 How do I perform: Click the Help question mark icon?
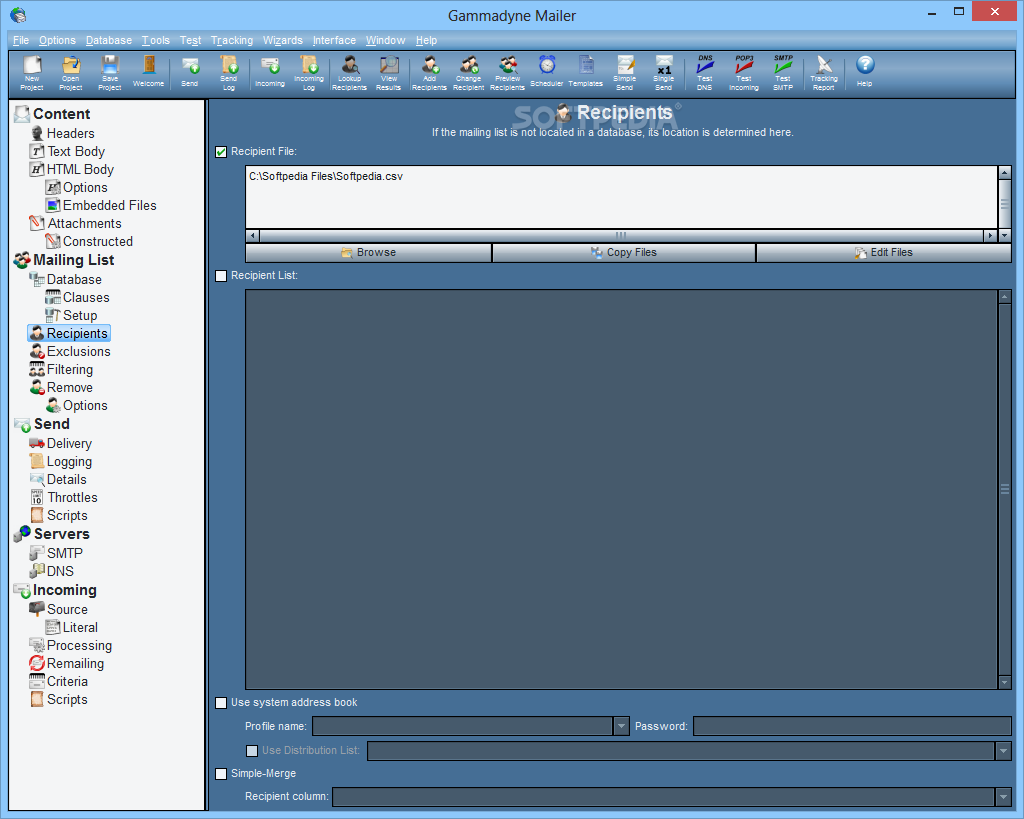point(865,71)
